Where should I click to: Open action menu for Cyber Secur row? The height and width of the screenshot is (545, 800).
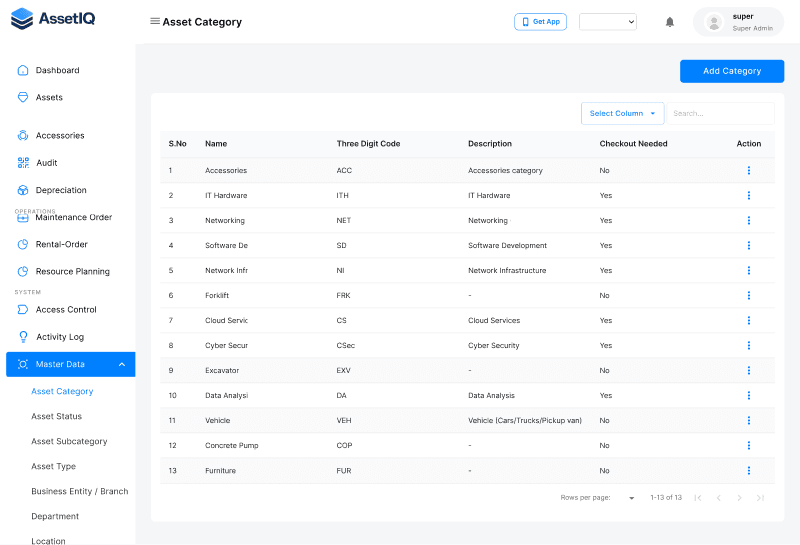coord(748,345)
